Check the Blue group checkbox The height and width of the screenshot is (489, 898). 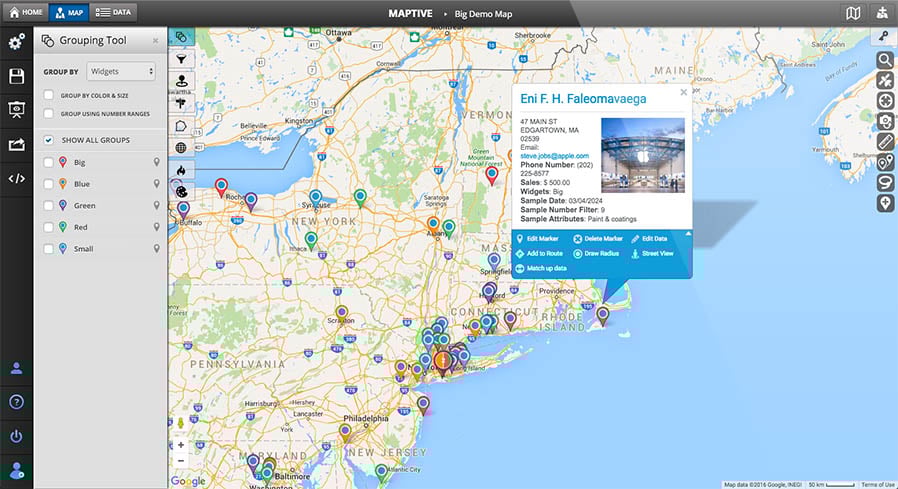tap(49, 184)
